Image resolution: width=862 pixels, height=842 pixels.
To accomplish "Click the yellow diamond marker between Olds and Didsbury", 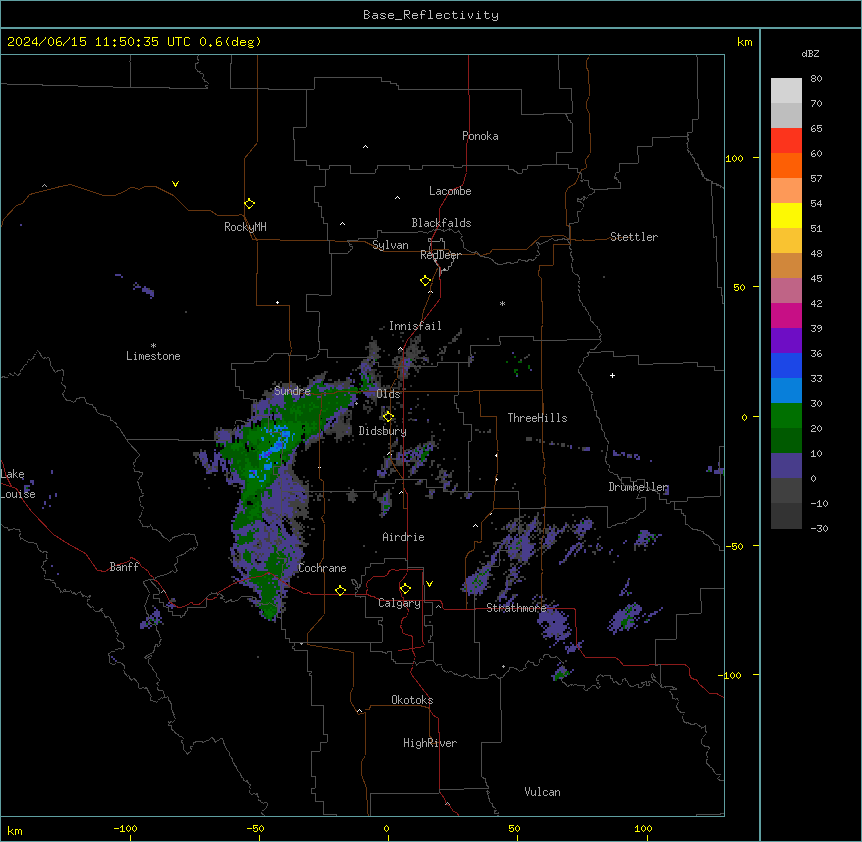I will click(388, 417).
